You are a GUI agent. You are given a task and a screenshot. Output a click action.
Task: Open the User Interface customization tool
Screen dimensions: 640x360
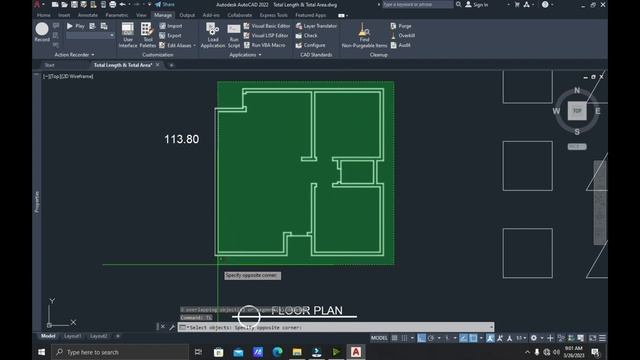pos(128,35)
